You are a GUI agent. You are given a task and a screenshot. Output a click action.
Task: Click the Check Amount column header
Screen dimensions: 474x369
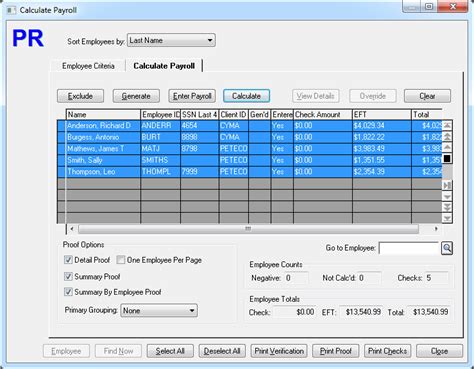point(323,115)
